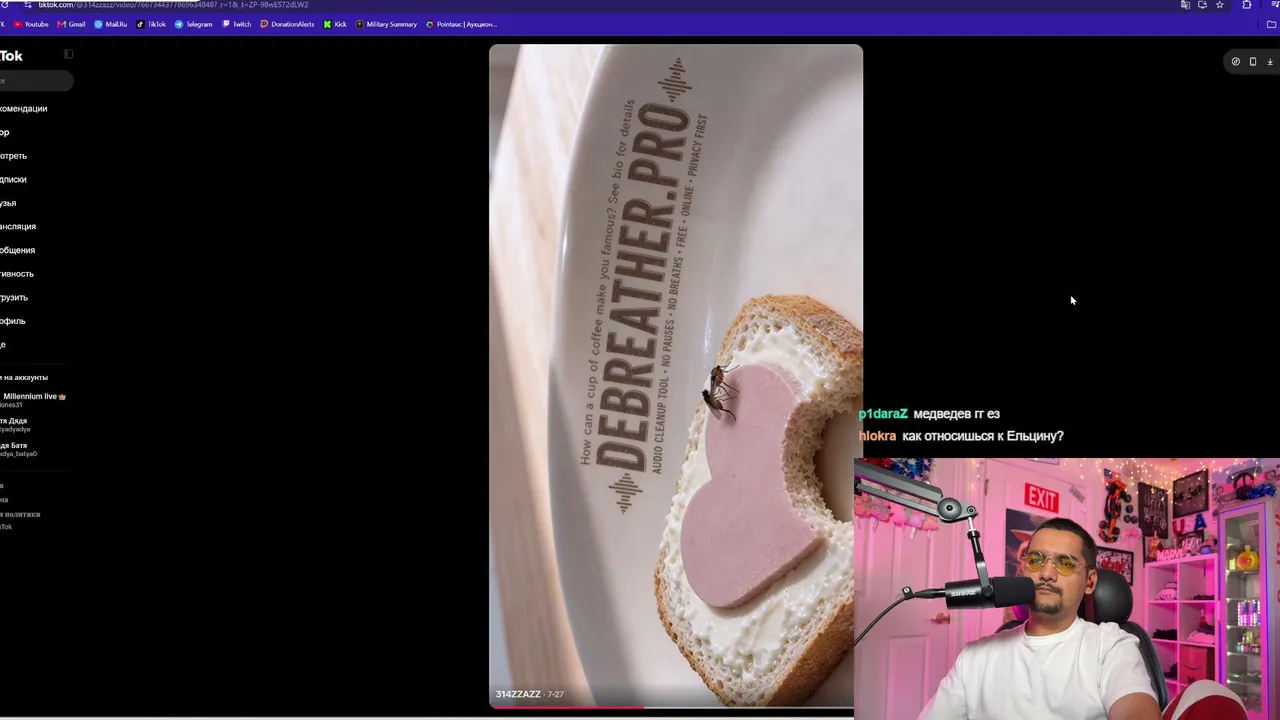Open the browser extensions puzzle icon
This screenshot has width=1280, height=720.
point(1247,5)
